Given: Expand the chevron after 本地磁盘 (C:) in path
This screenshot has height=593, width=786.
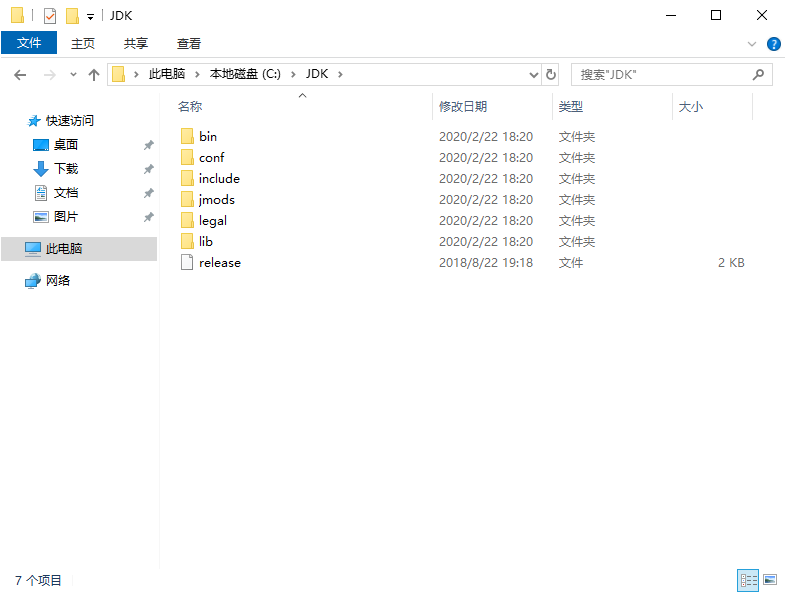Looking at the screenshot, I should pos(293,75).
